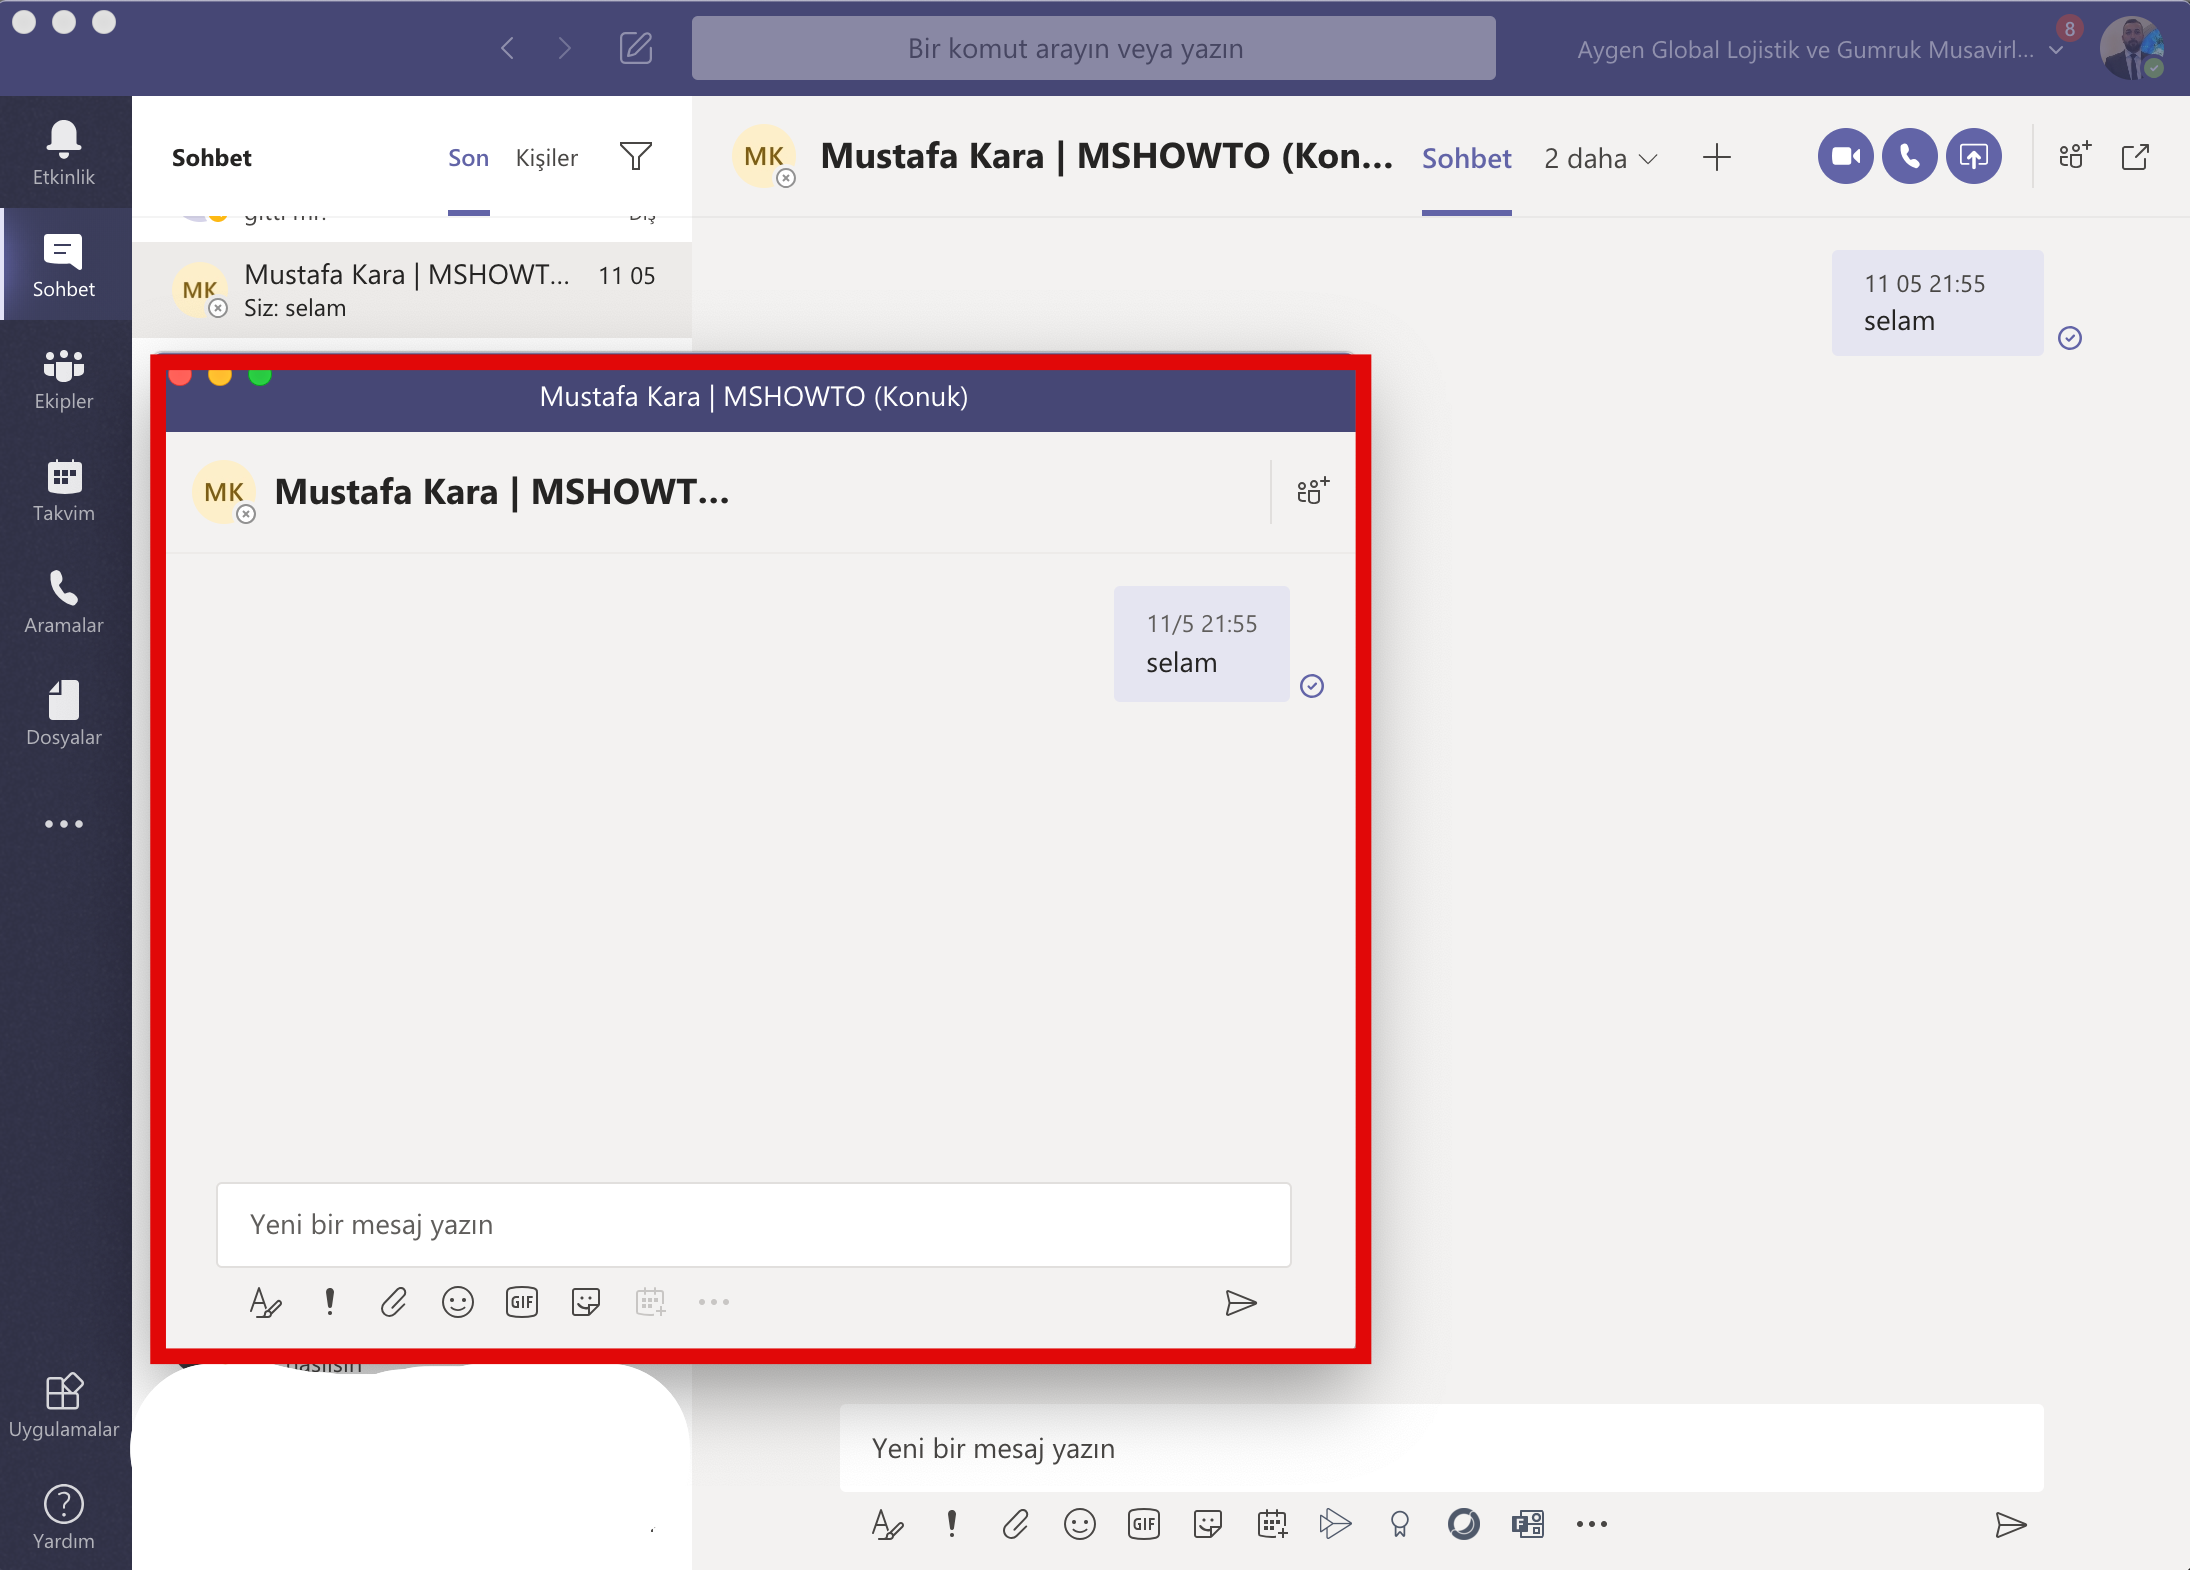Expand the organization switcher dropdown
2190x1570 pixels.
click(2057, 50)
